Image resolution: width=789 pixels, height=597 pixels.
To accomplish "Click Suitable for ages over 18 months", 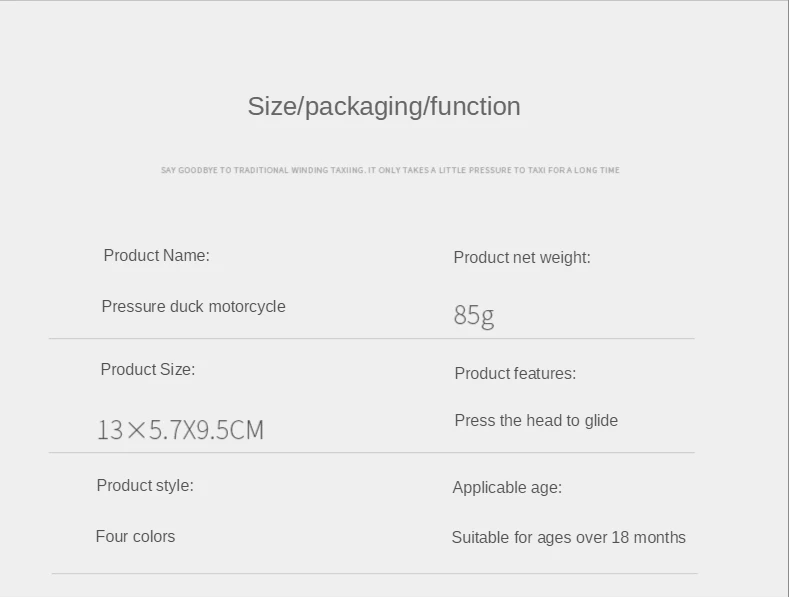I will (x=569, y=538).
